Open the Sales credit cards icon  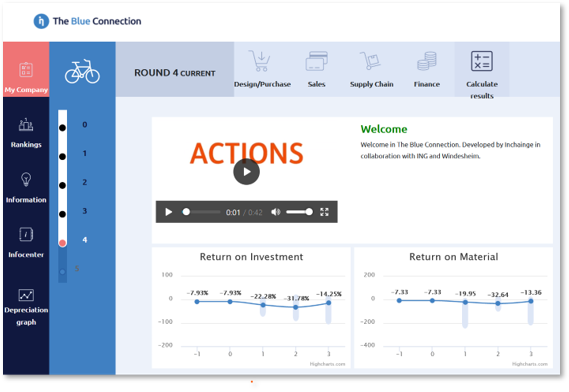[316, 61]
